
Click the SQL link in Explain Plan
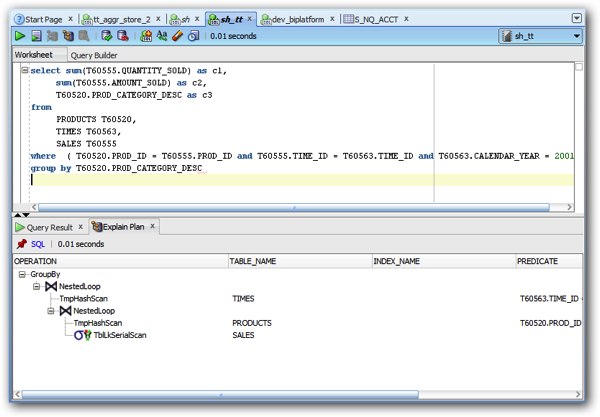click(38, 244)
